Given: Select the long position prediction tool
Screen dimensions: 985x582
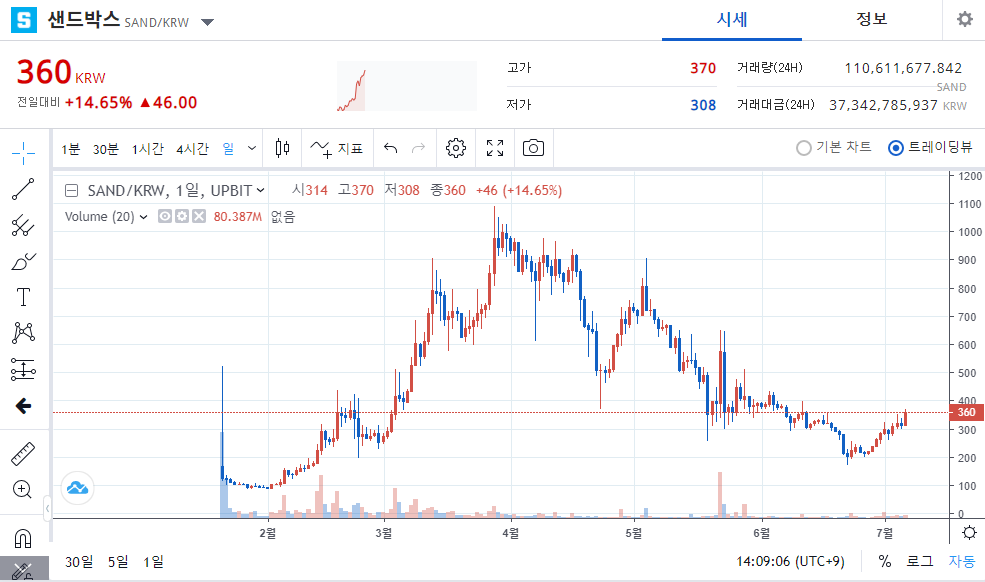Looking at the screenshot, I should tap(23, 370).
